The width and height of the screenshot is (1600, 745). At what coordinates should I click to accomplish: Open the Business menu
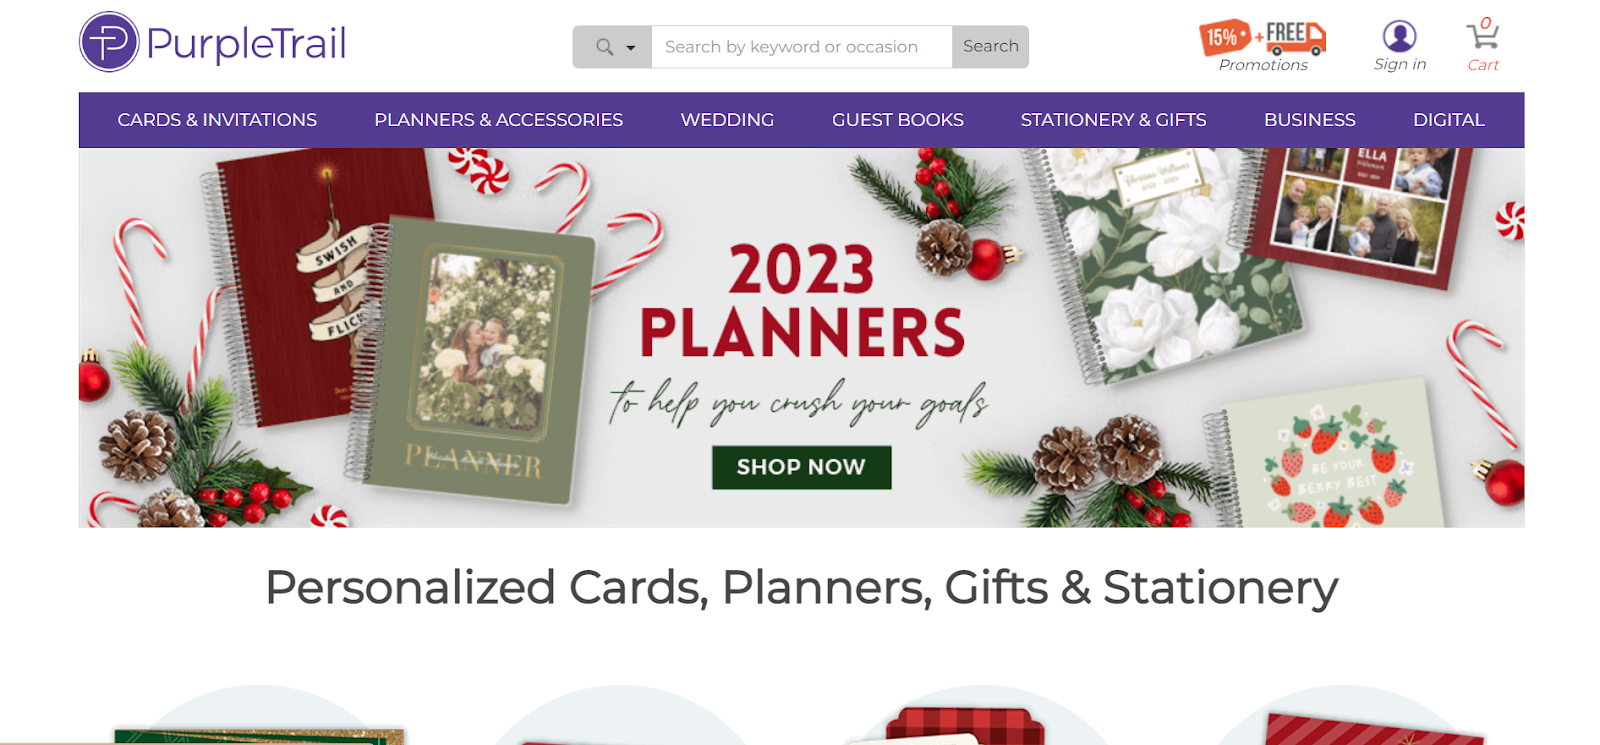1309,120
